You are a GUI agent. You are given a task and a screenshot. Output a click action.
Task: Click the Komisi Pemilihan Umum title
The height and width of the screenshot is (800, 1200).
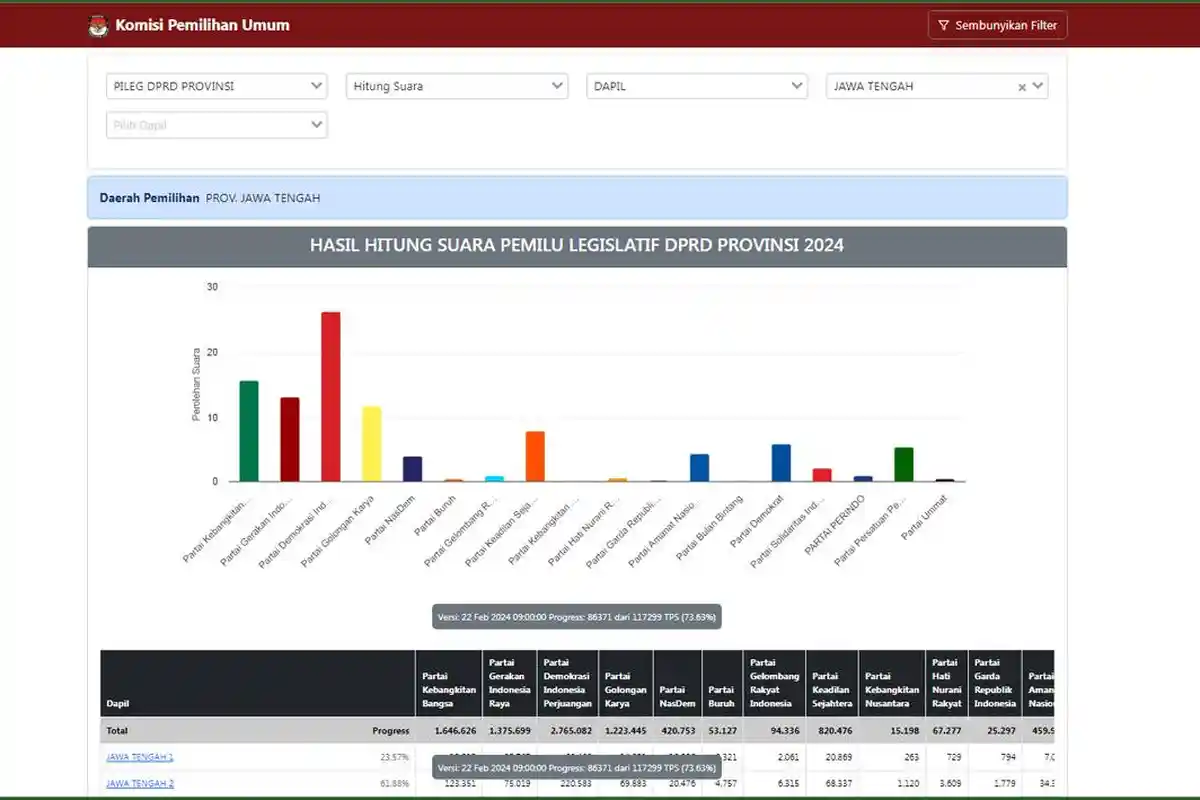tap(202, 25)
